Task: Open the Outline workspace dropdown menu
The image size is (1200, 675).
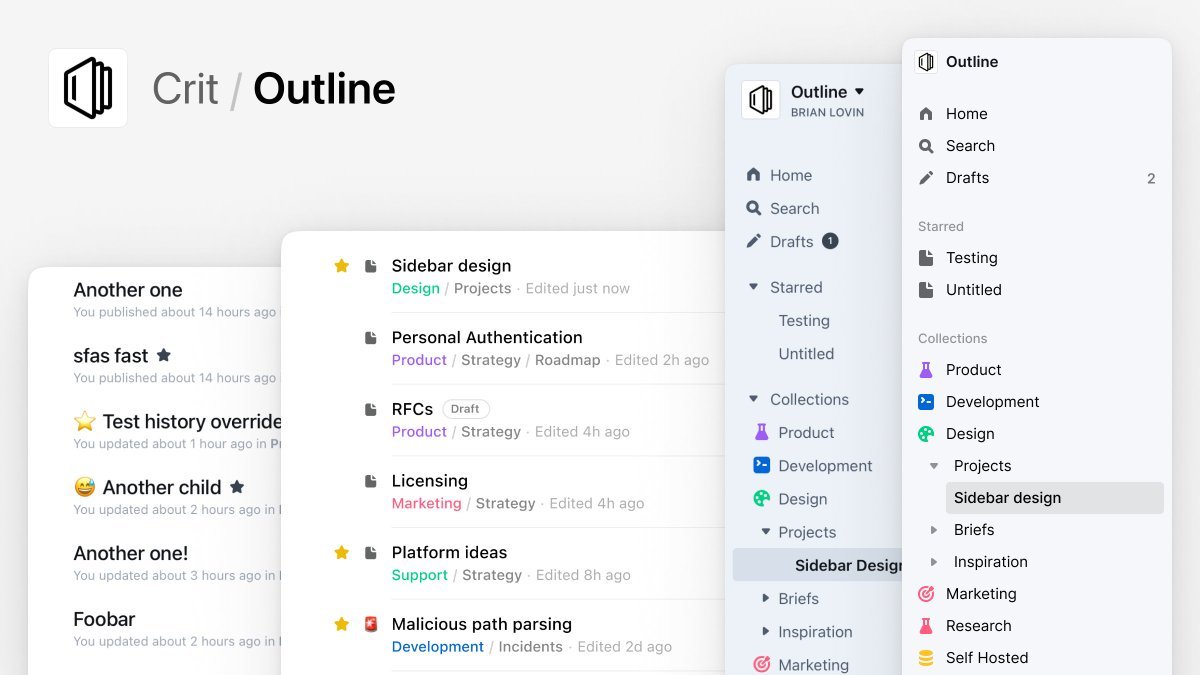Action: 859,92
